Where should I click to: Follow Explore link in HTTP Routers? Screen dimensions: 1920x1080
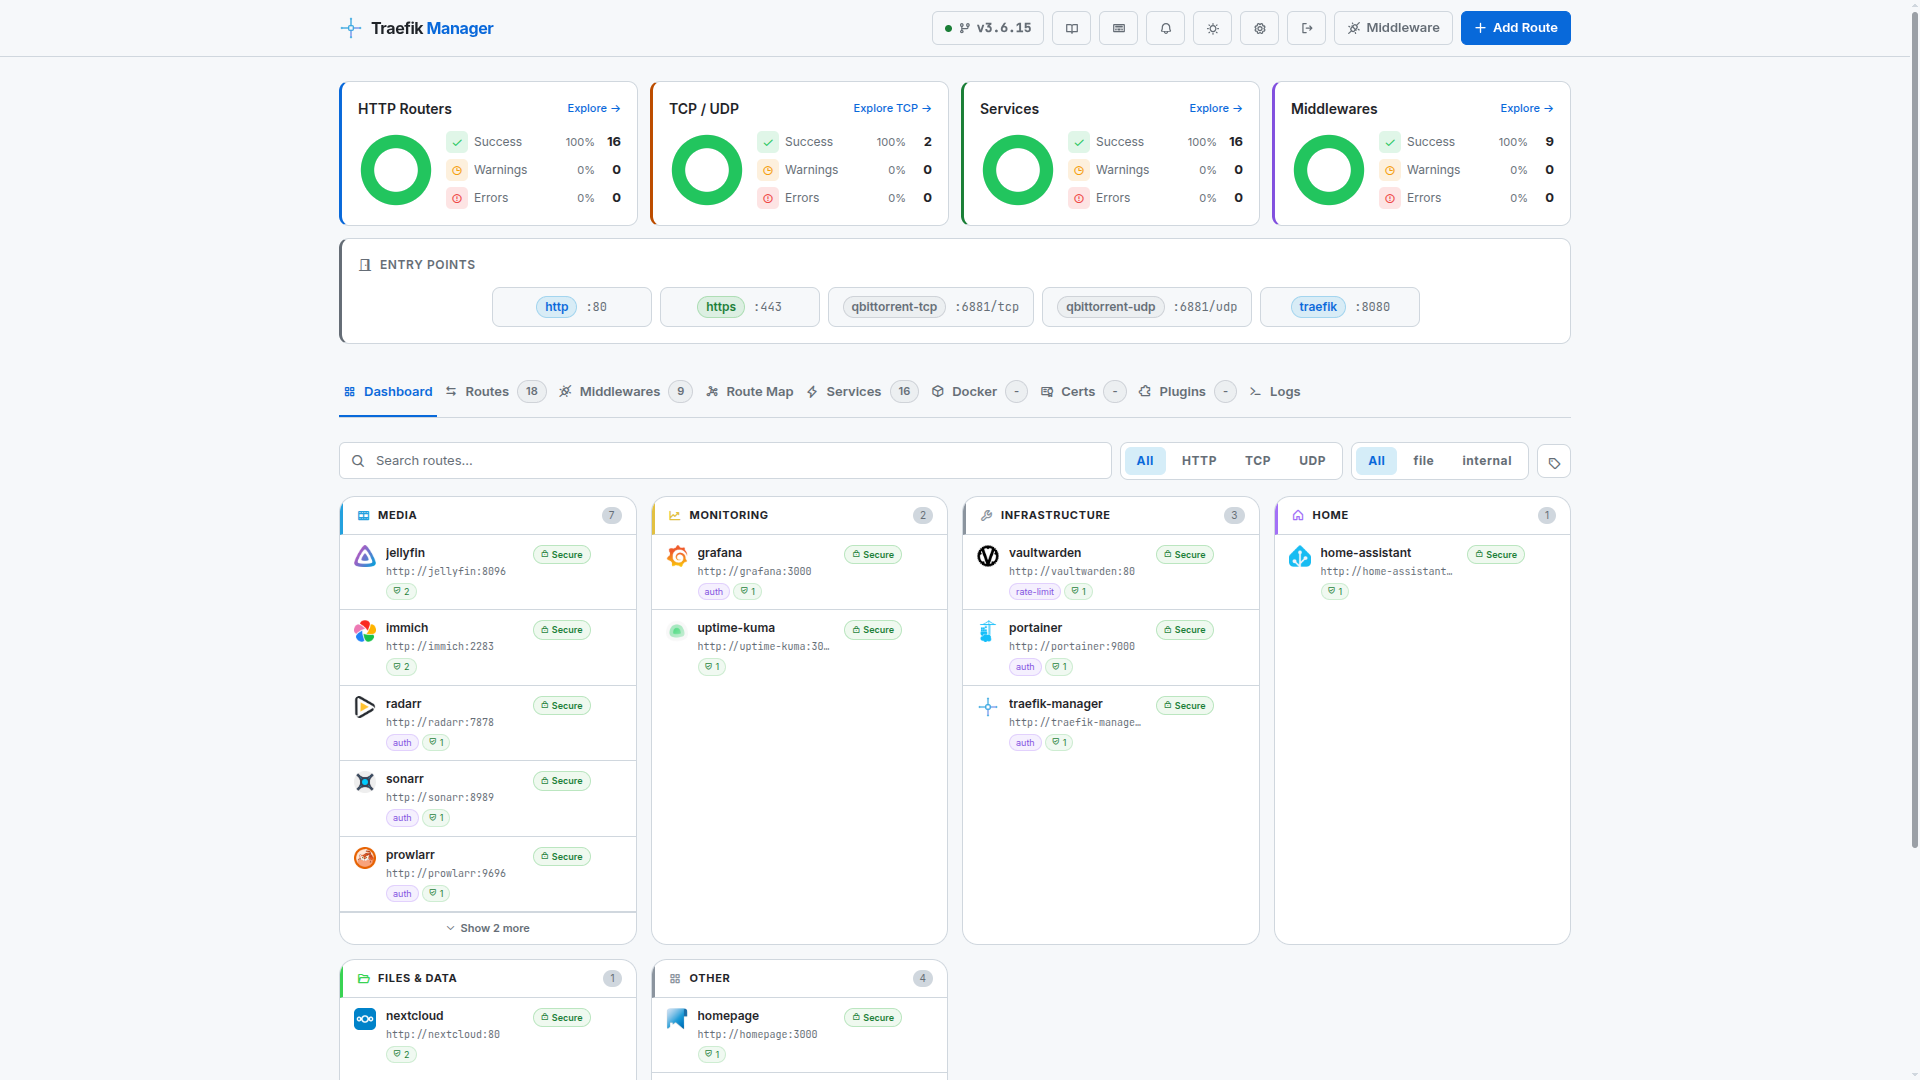(x=593, y=109)
